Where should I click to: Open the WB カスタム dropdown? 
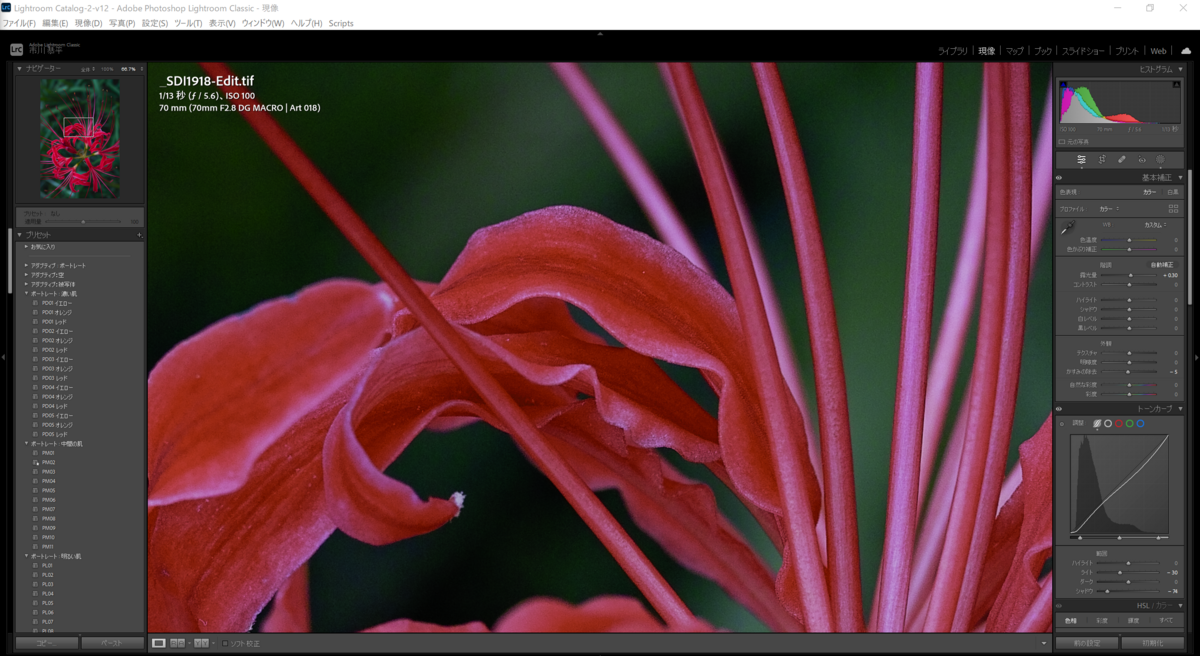[x=1156, y=225]
